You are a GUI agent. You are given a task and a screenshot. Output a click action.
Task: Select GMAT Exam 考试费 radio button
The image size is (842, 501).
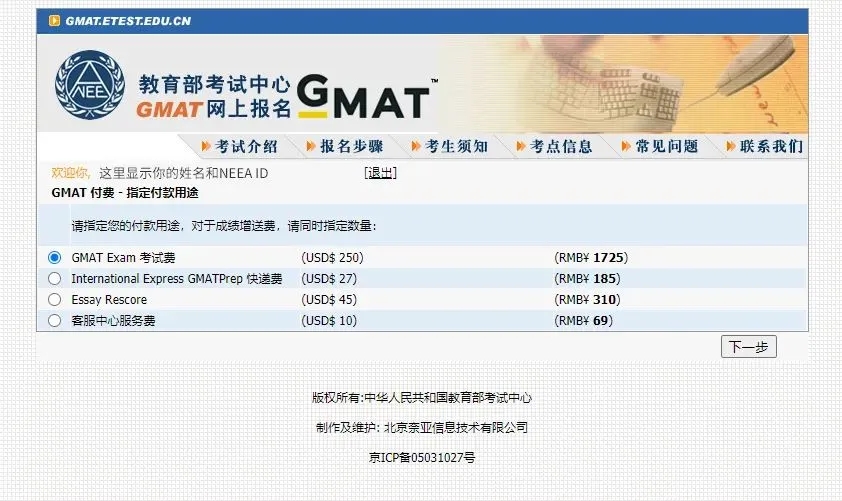[x=55, y=257]
